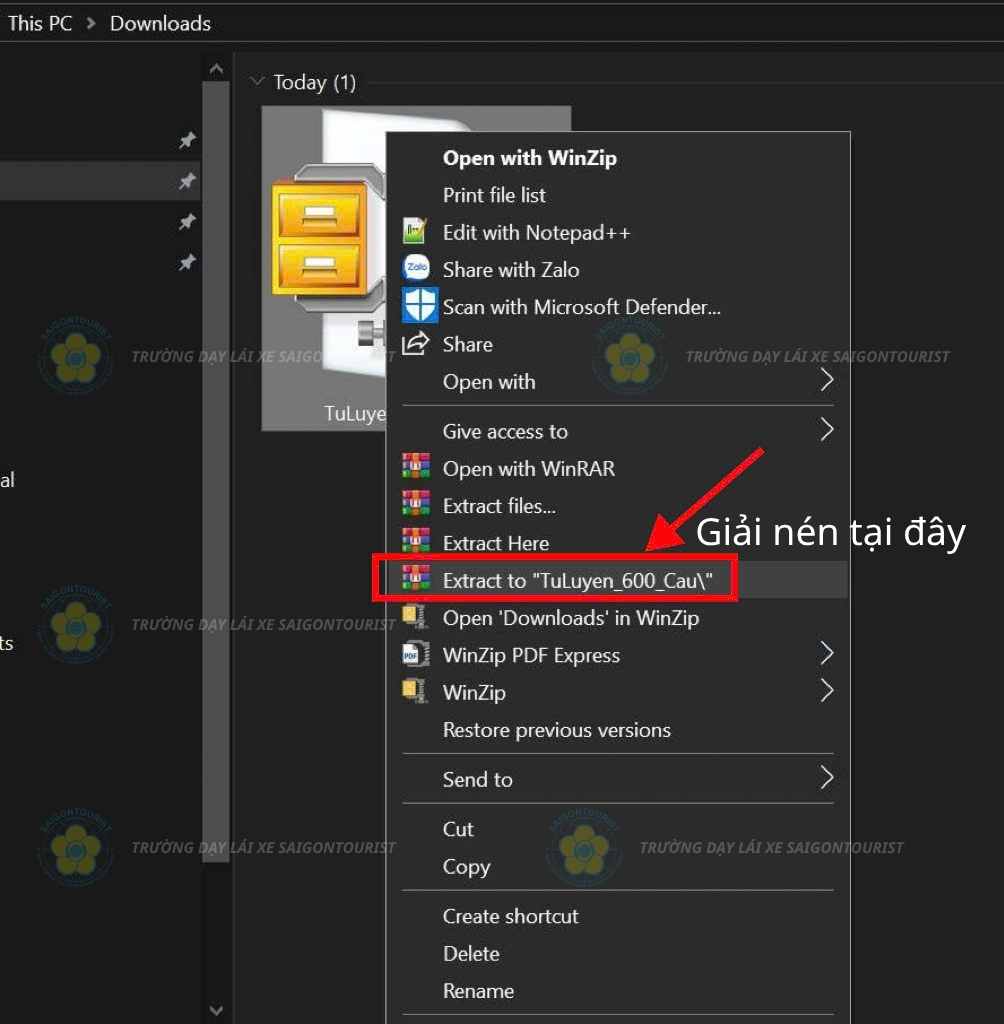Click the Share arrow icon
The height and width of the screenshot is (1024, 1004).
(x=415, y=343)
